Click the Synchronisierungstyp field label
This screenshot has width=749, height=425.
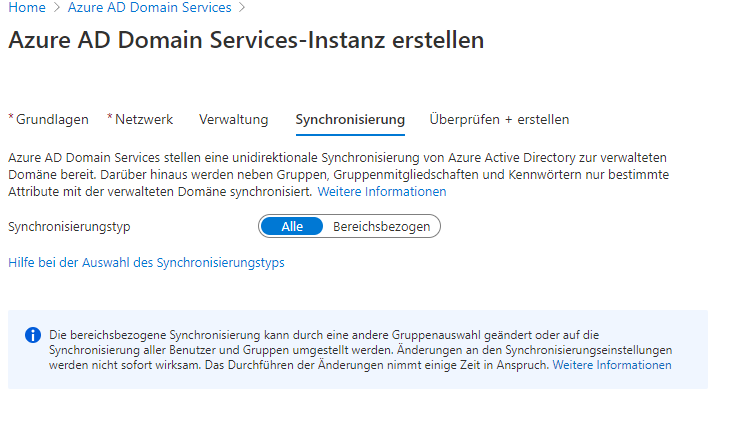pos(69,227)
